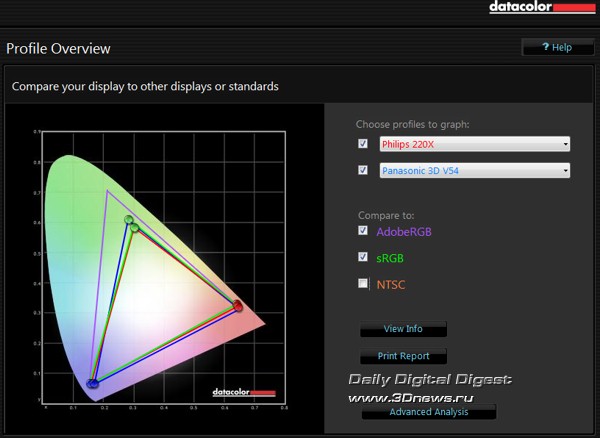Click the datacolor watermark inside the chart
The width and height of the screenshot is (600, 438).
pyautogui.click(x=244, y=390)
